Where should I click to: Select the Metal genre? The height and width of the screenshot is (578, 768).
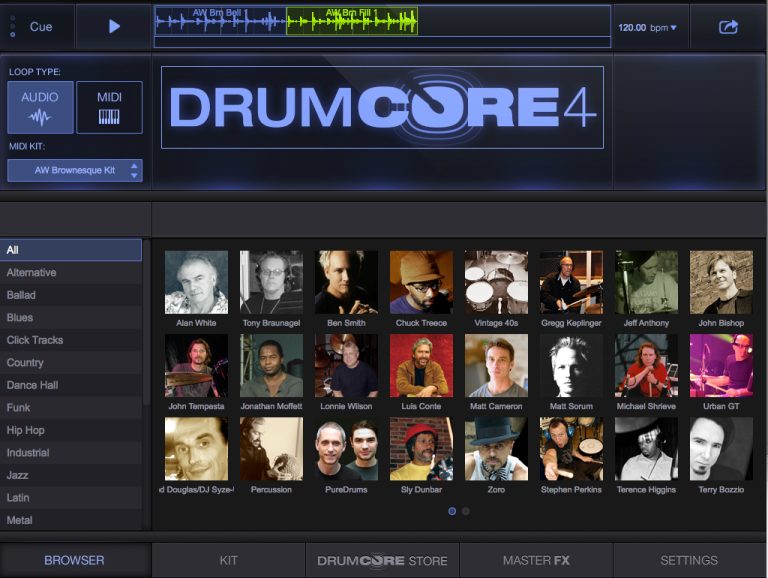[x=71, y=520]
